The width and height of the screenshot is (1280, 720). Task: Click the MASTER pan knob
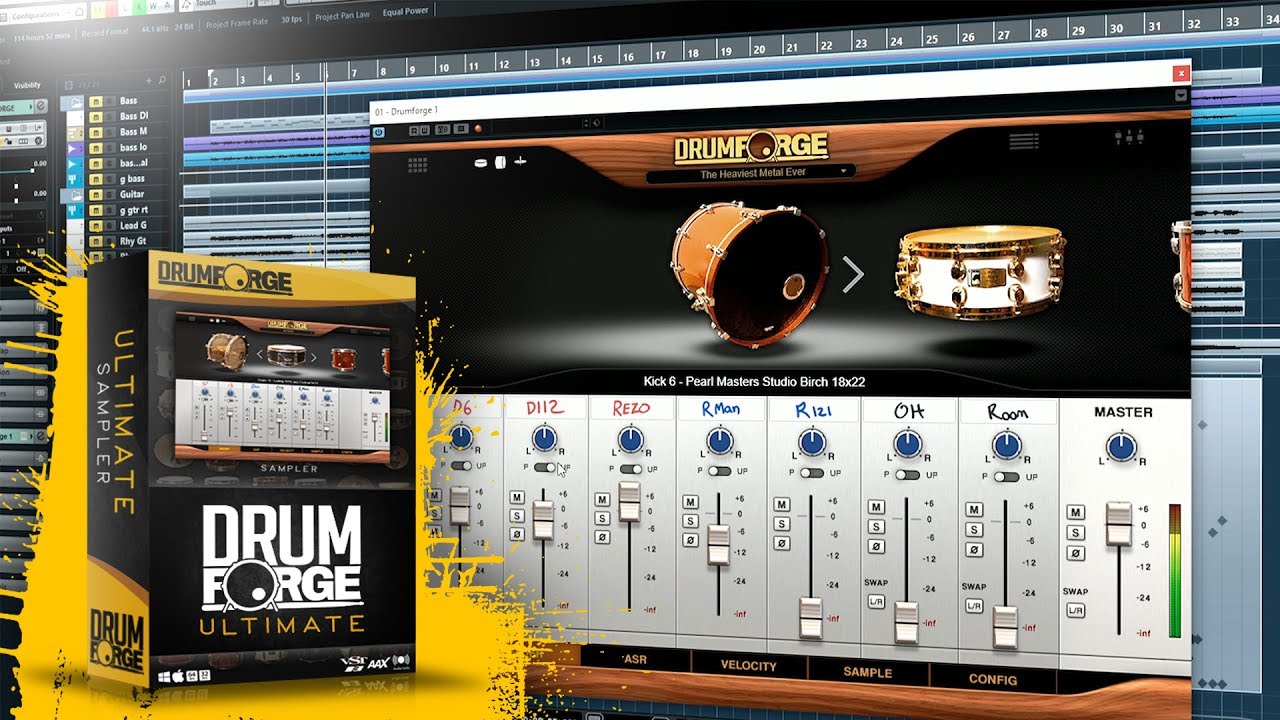[x=1122, y=447]
